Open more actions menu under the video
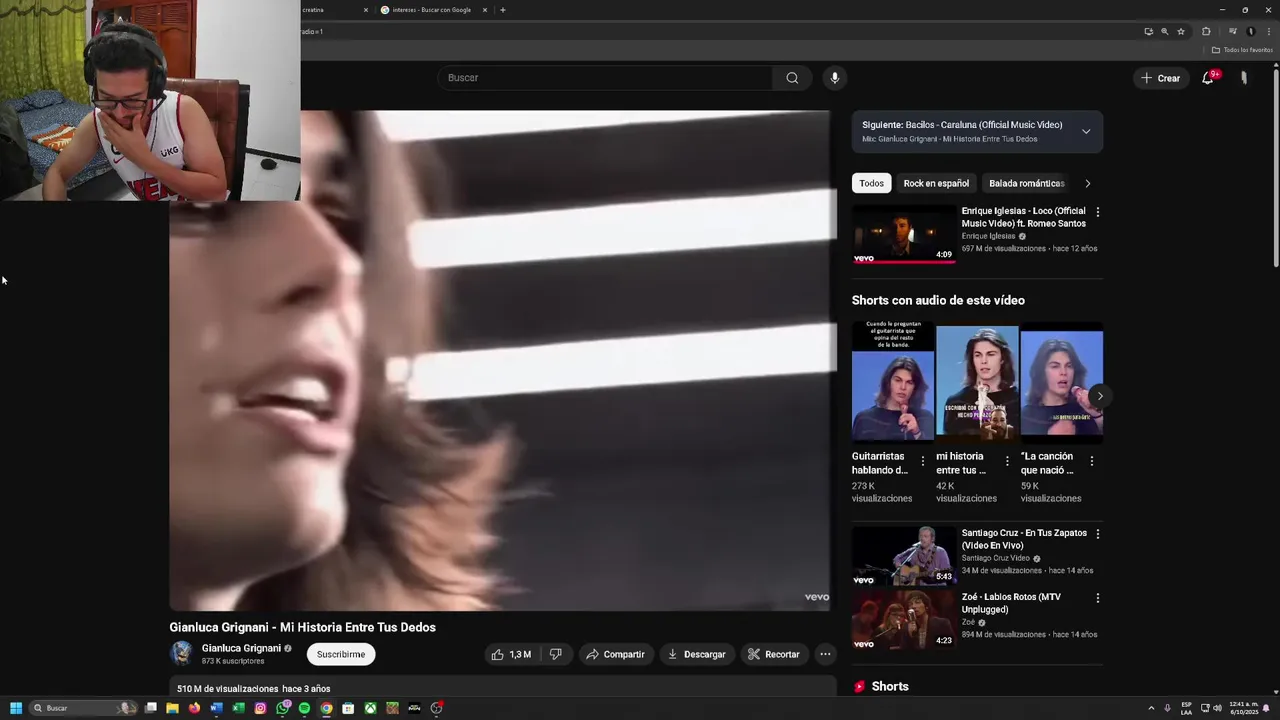Screen dimensions: 1280x720 tap(825, 654)
